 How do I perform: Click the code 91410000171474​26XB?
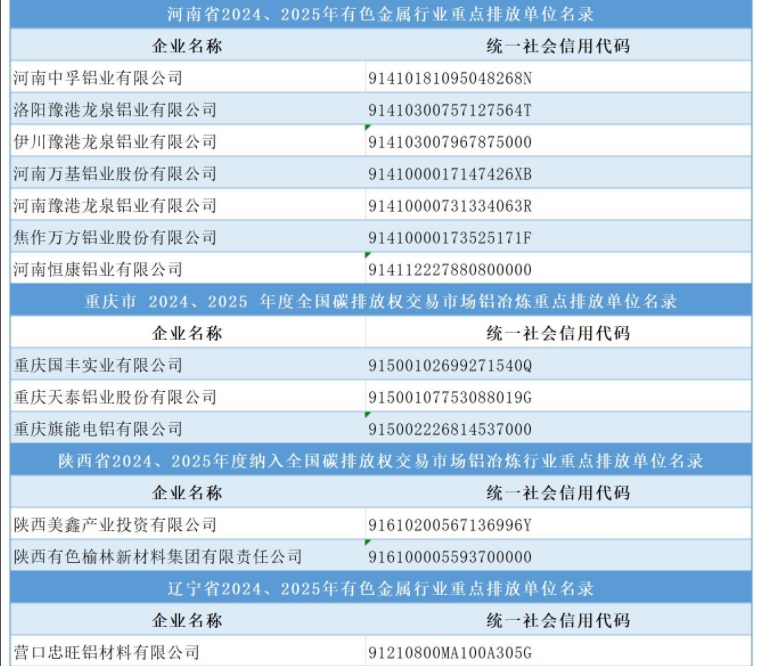(449, 174)
